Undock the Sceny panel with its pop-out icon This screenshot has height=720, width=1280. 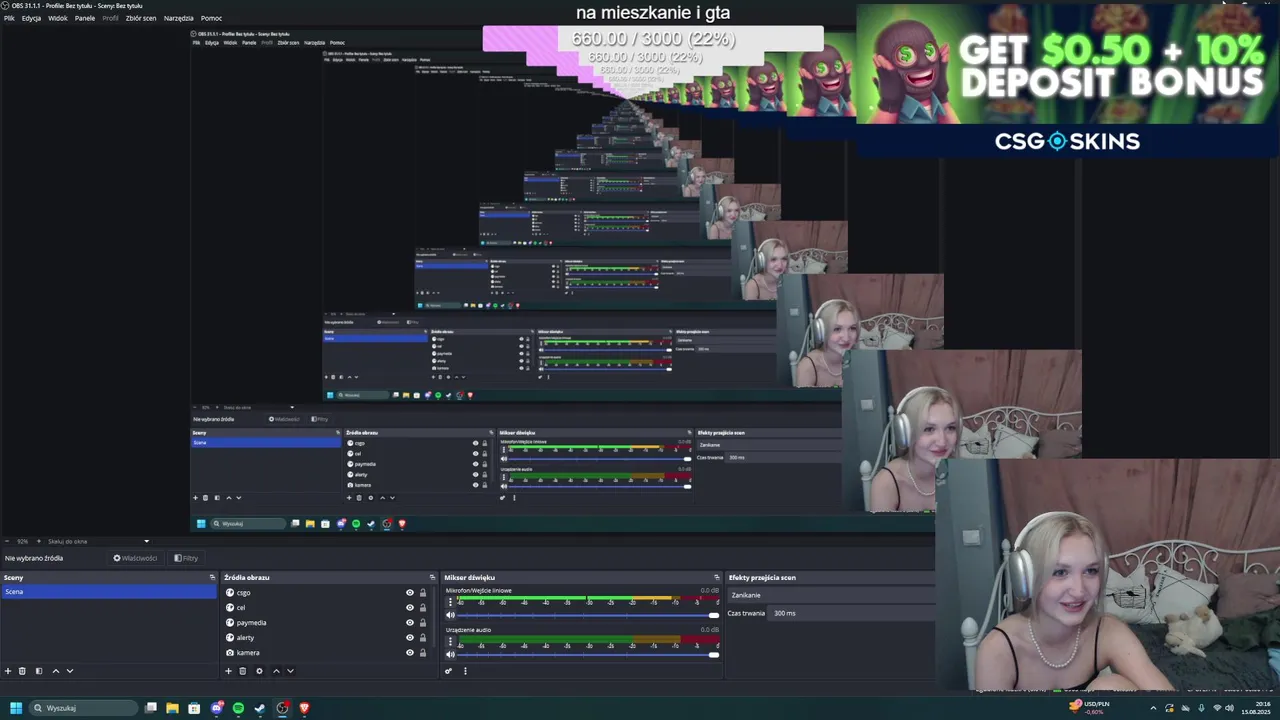pos(212,577)
